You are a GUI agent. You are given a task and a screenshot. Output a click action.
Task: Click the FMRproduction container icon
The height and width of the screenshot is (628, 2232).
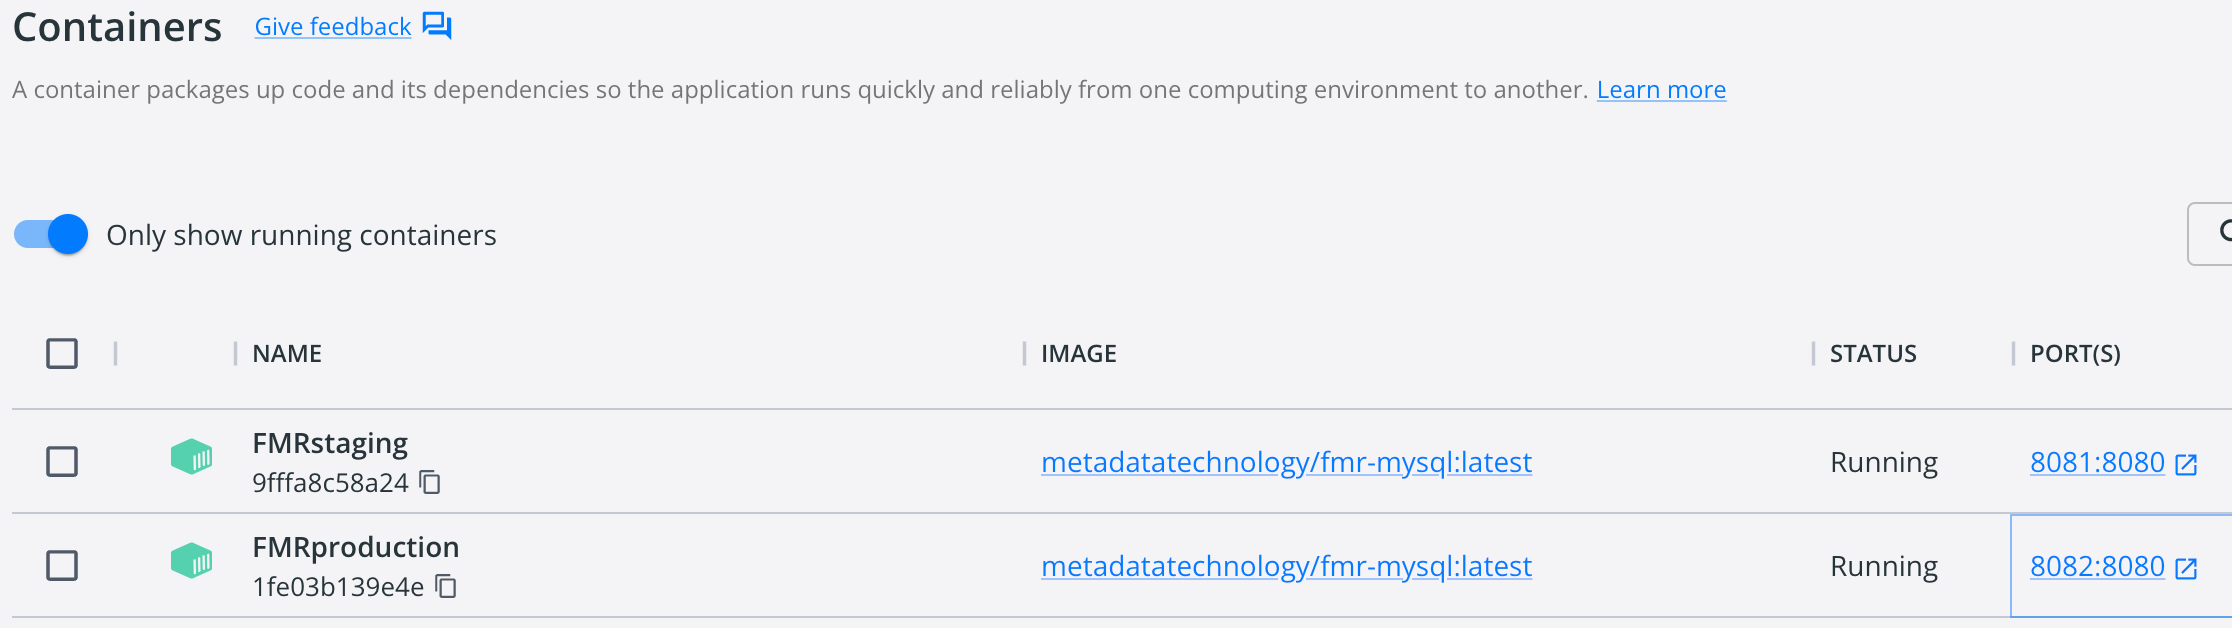[191, 562]
